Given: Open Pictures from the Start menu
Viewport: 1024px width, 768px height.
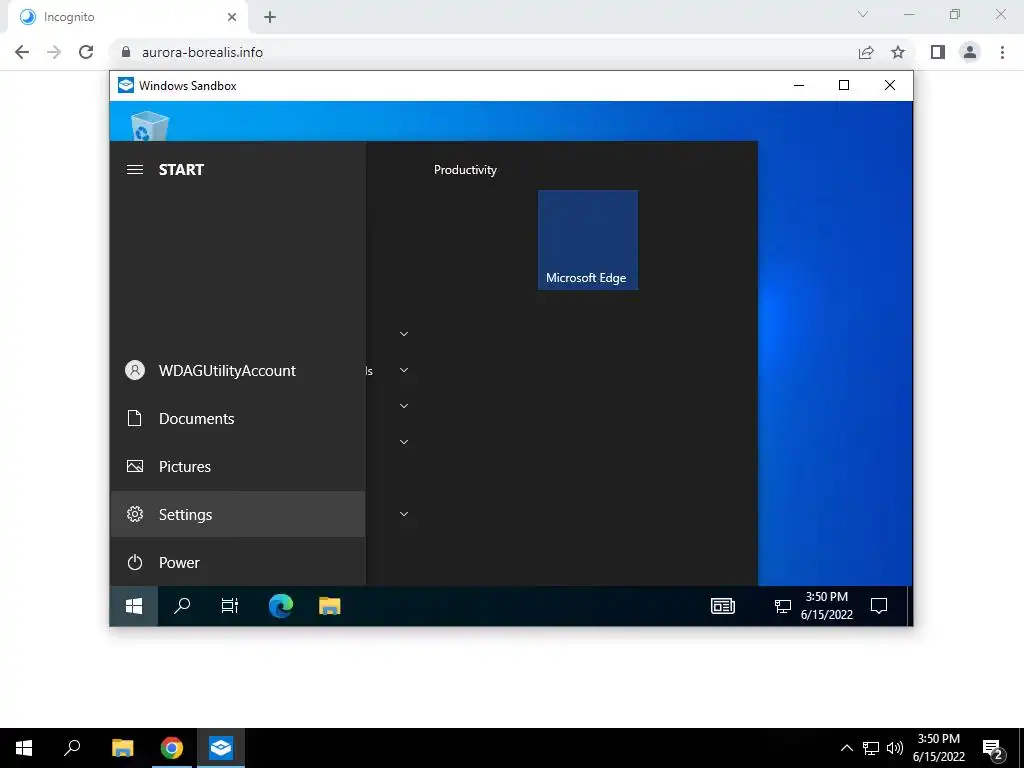Looking at the screenshot, I should click(238, 466).
